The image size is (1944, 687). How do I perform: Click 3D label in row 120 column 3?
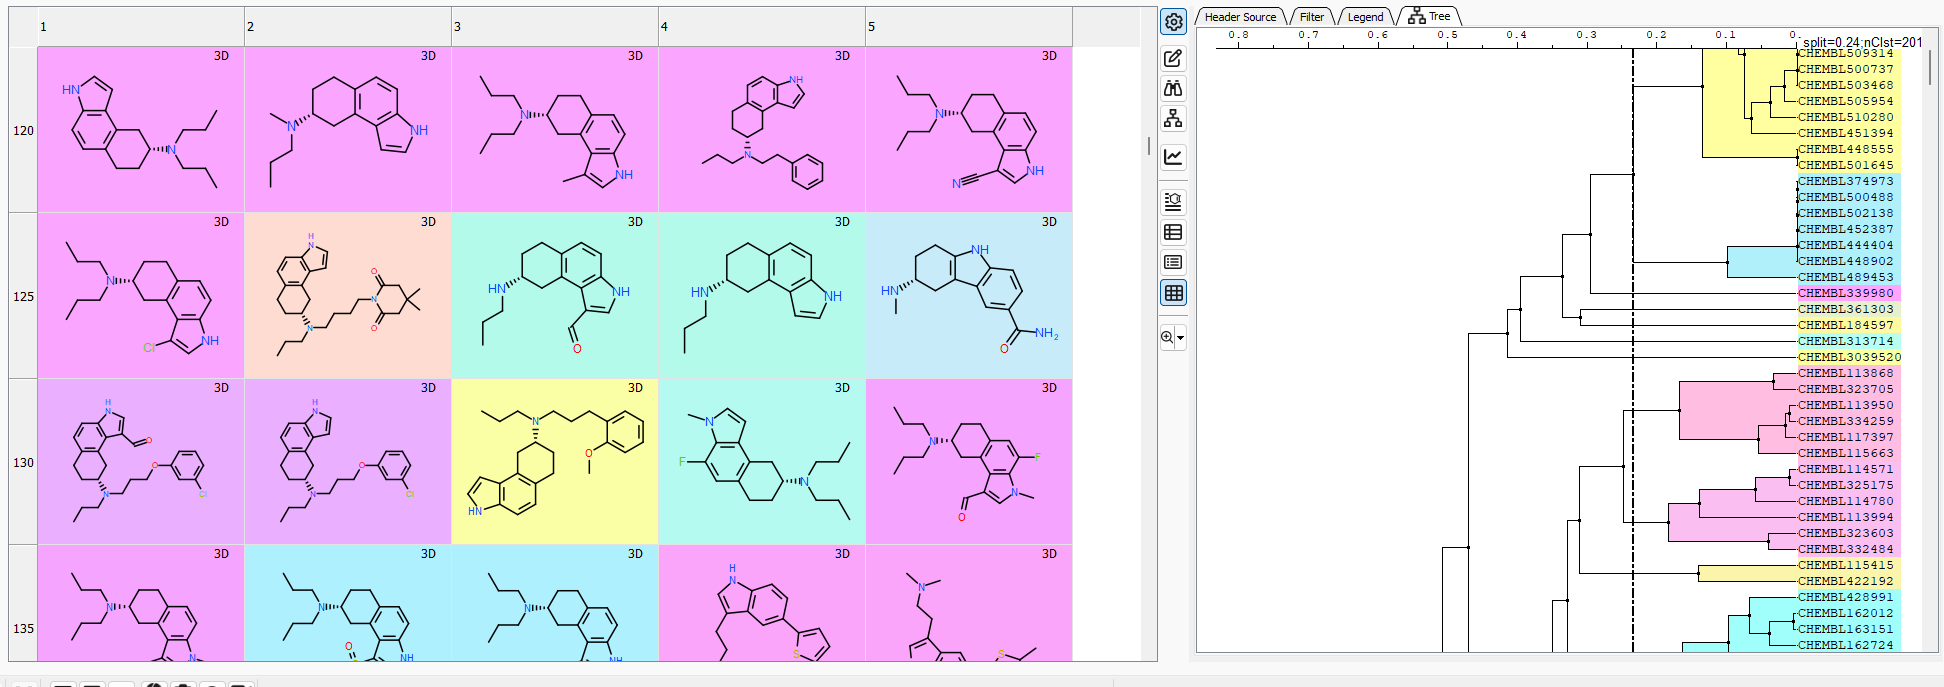point(635,56)
